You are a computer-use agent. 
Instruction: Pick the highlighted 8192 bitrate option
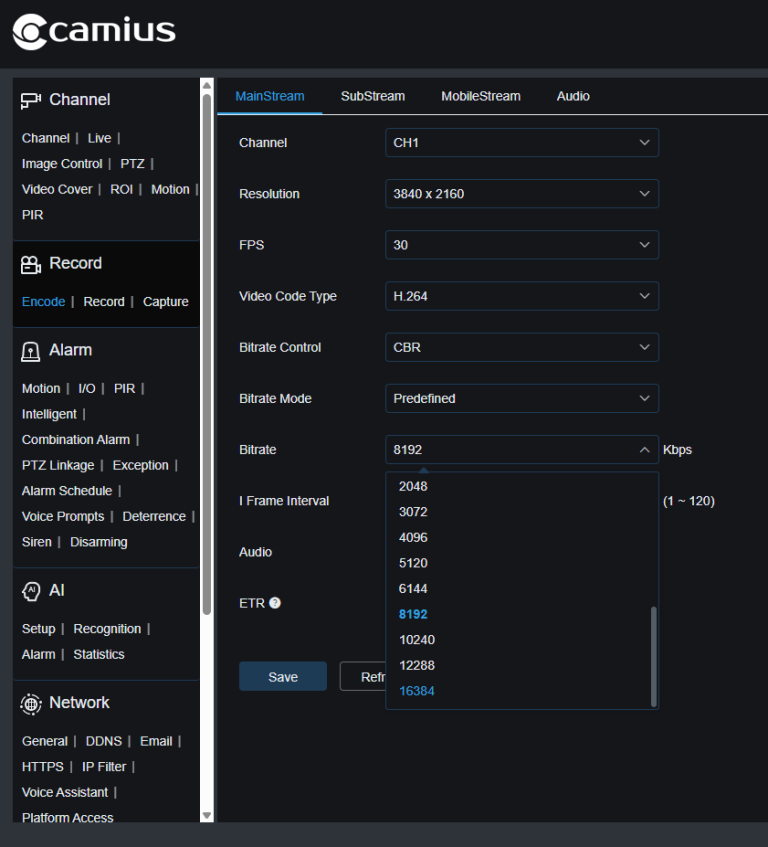pyautogui.click(x=413, y=614)
